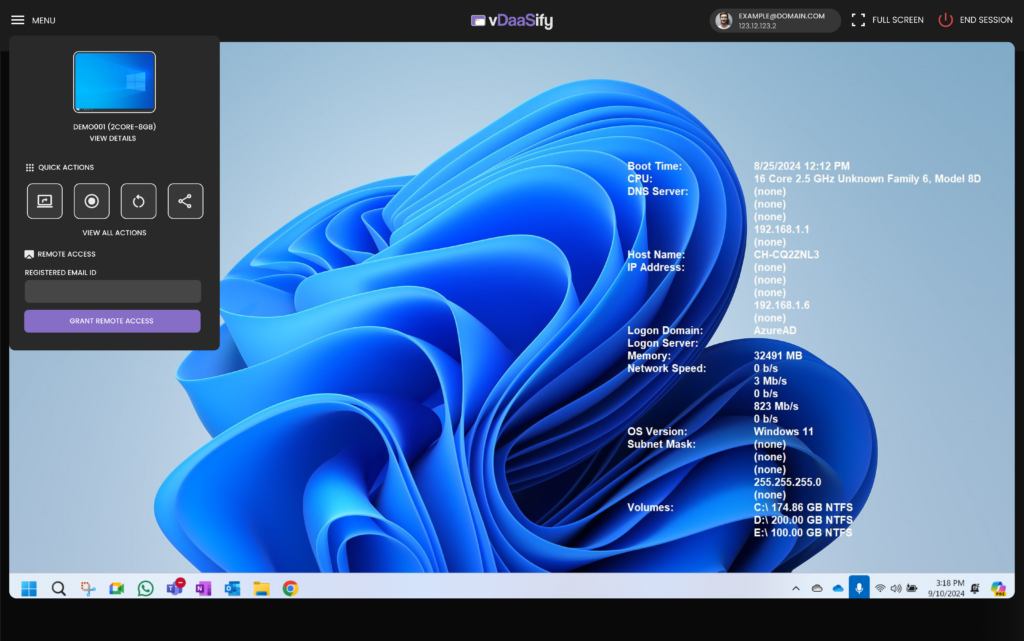Toggle the microphone icon in system tray
This screenshot has width=1024, height=641.
858,588
